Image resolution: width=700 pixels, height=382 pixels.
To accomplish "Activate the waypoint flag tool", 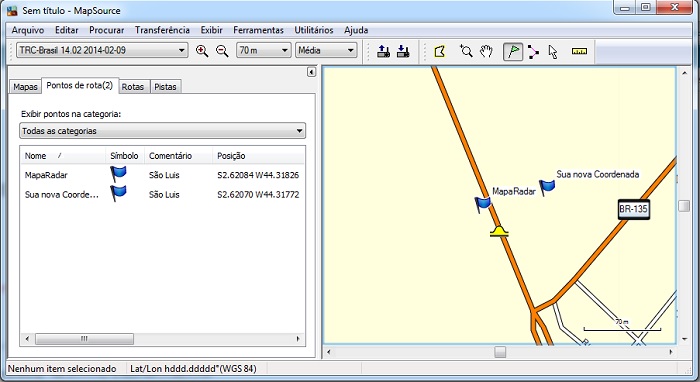I will [513, 51].
